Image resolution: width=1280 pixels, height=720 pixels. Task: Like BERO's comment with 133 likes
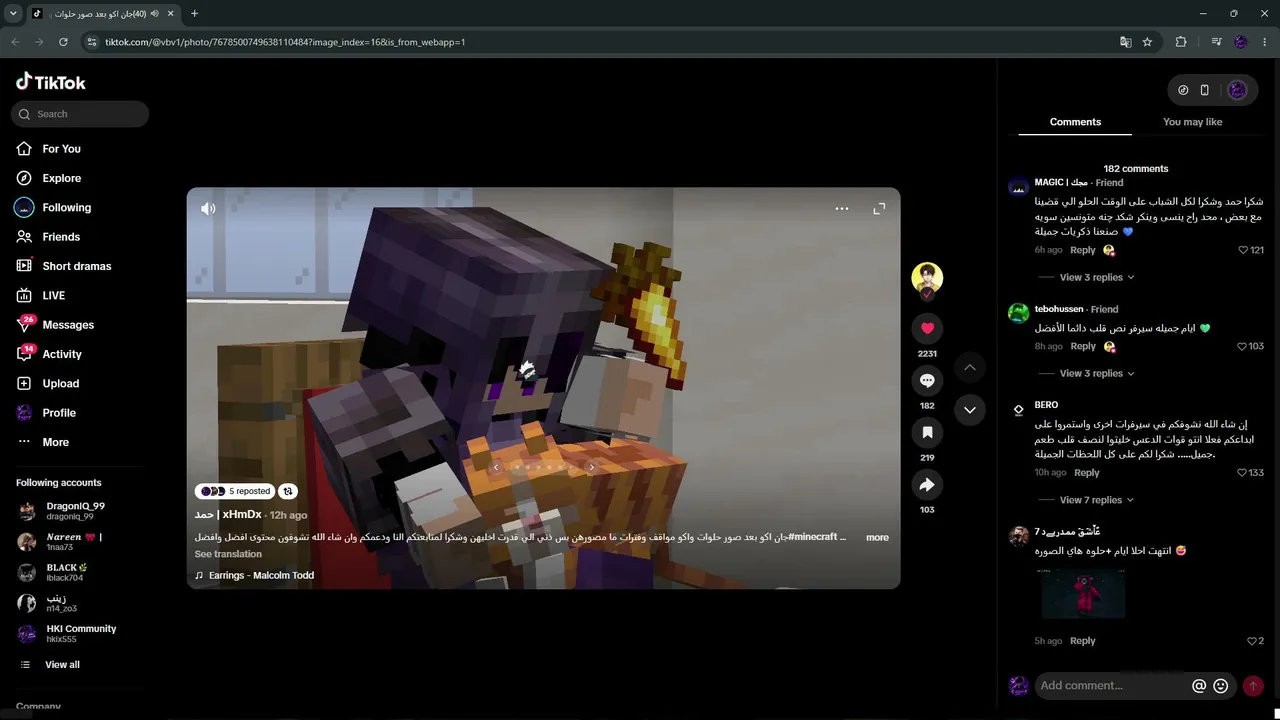tap(1242, 472)
